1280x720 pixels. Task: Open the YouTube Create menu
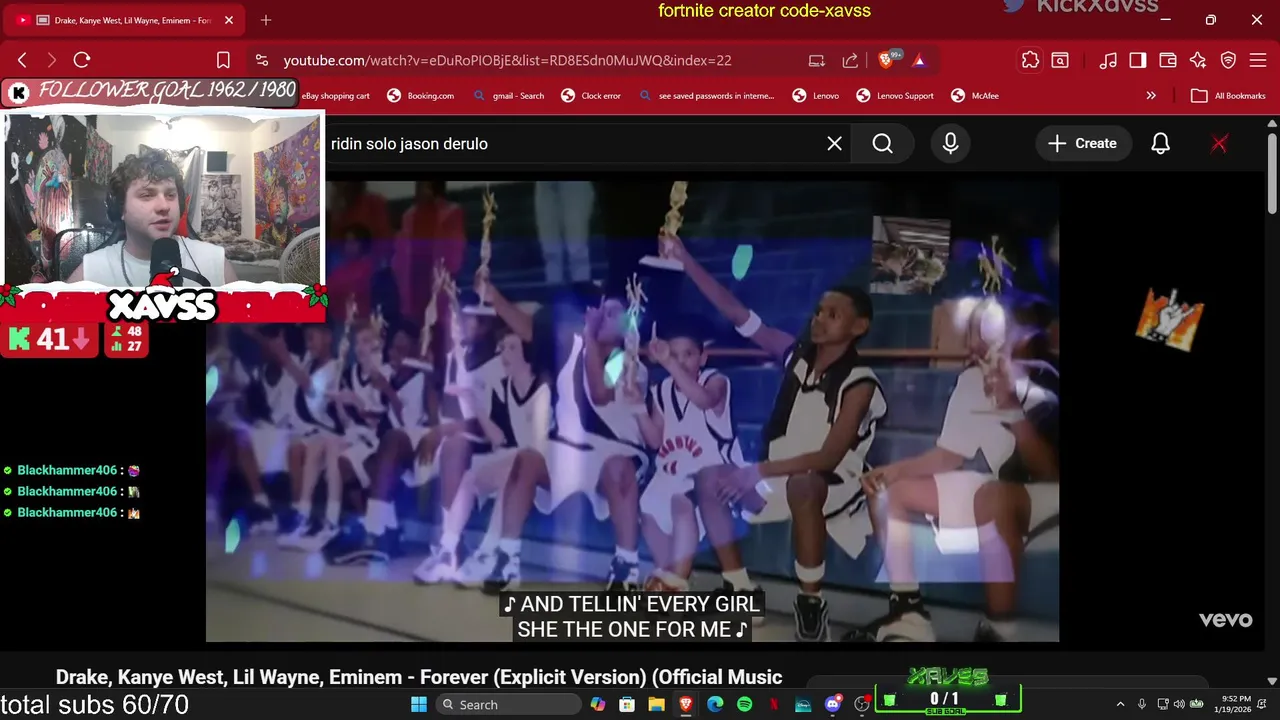click(x=1082, y=143)
